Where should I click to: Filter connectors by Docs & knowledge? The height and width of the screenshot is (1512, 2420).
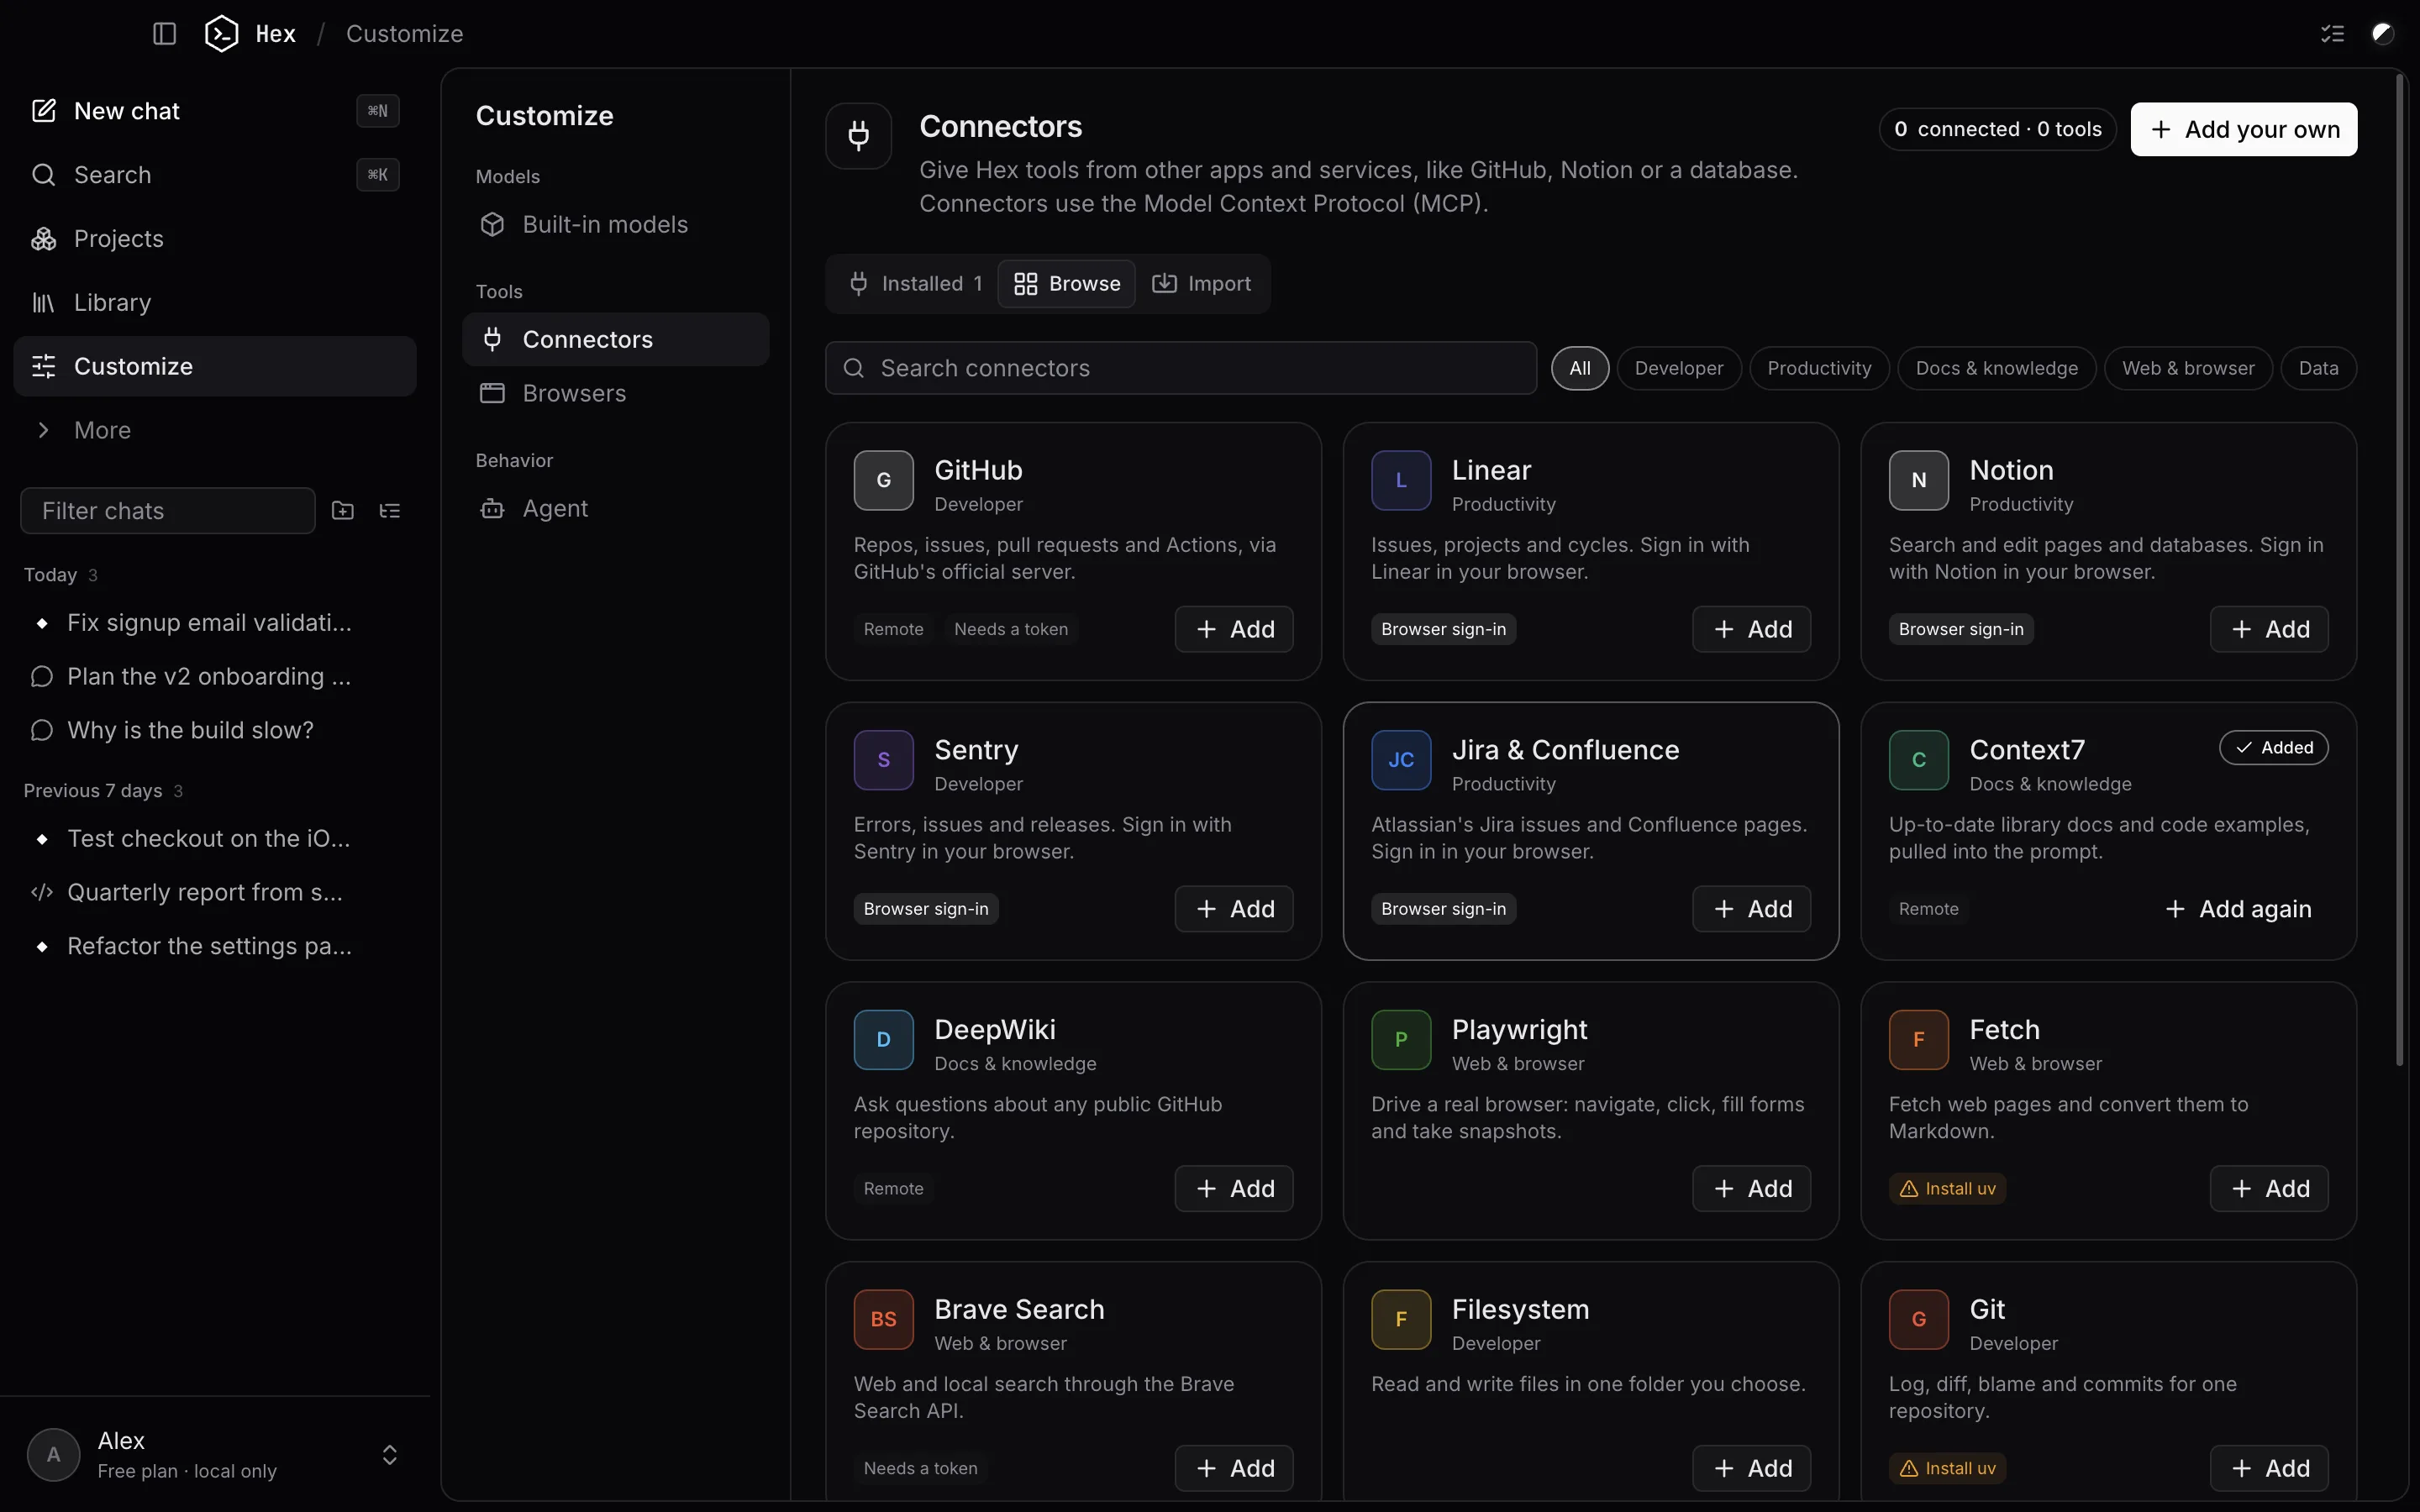[x=1996, y=368]
